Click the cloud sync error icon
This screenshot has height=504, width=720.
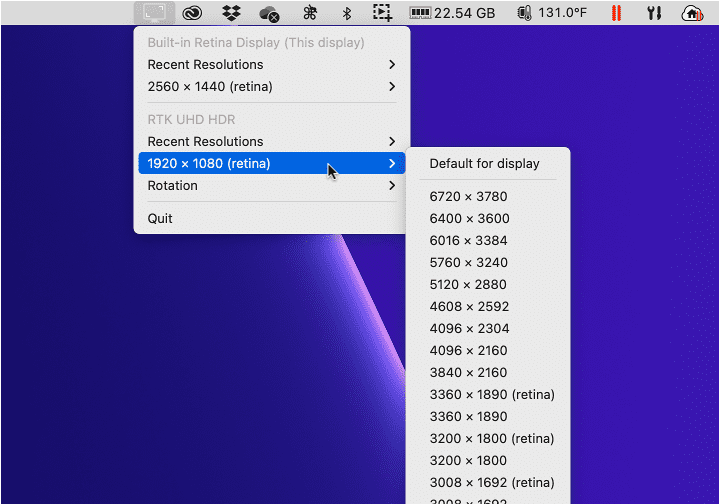coord(269,13)
